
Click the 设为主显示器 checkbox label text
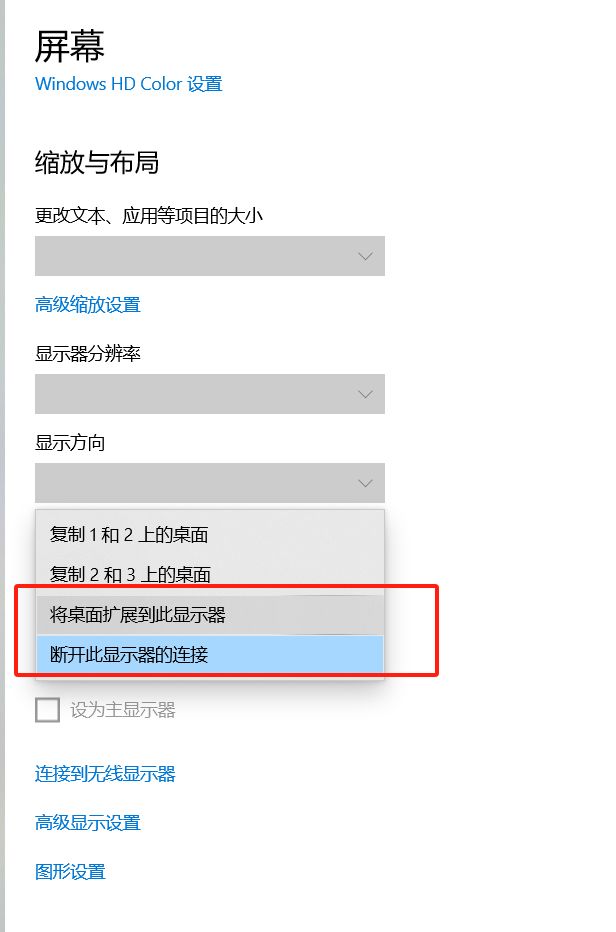123,710
